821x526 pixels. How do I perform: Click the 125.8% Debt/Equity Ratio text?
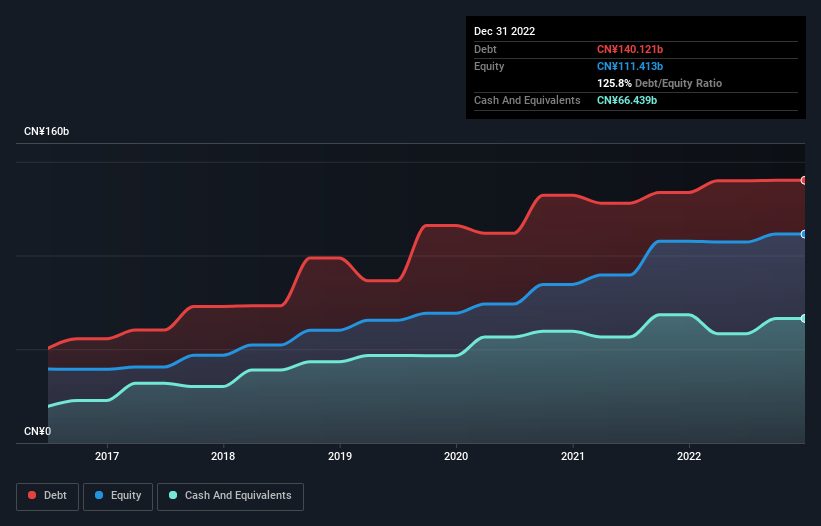pos(659,83)
